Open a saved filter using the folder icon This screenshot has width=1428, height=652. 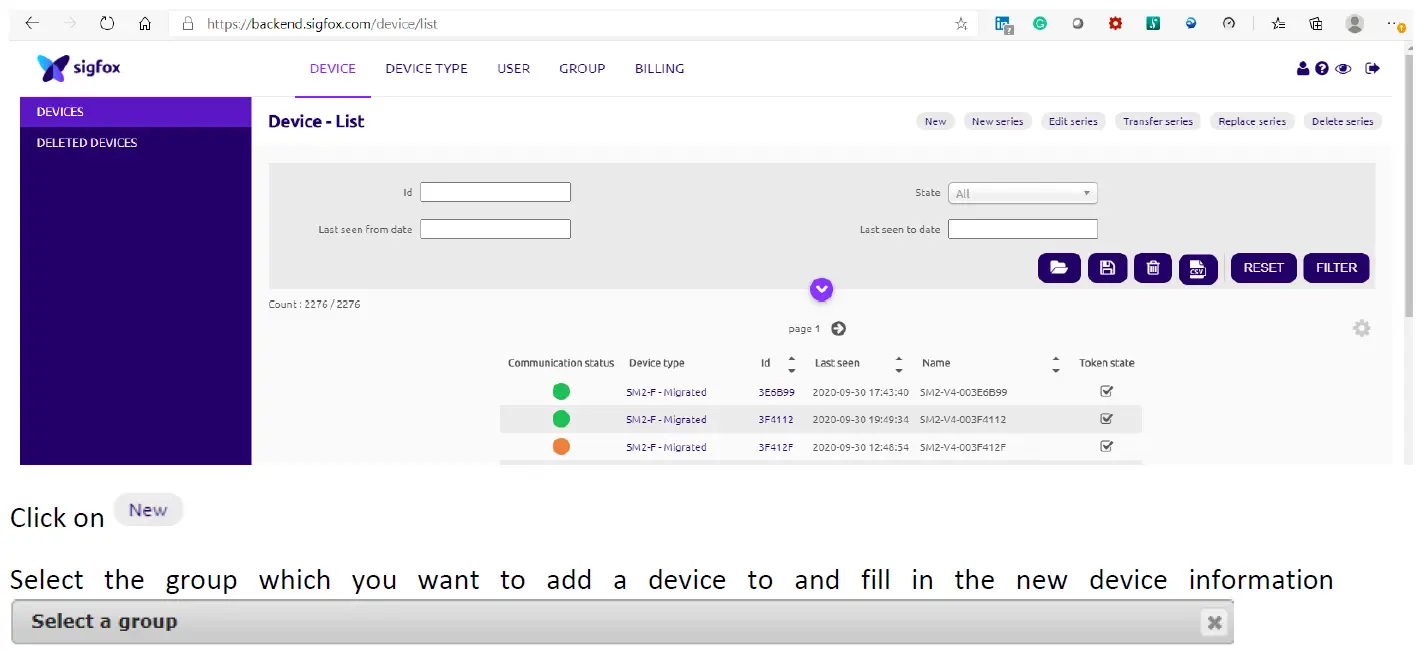tap(1059, 268)
